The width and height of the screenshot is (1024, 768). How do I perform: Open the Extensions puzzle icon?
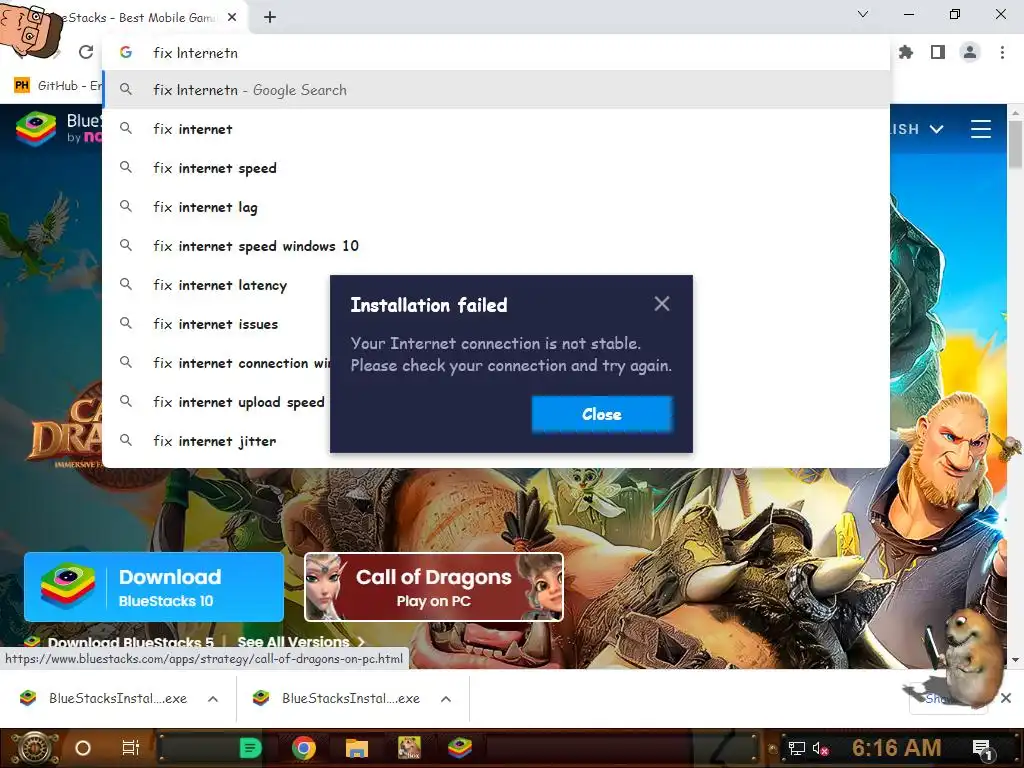point(906,52)
